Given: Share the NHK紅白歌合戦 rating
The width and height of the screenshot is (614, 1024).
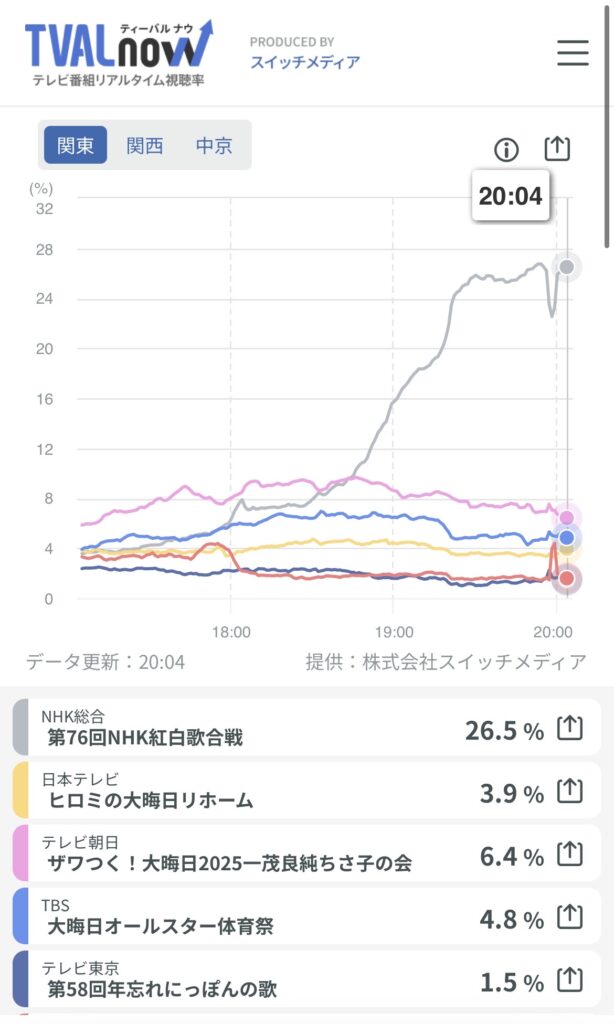Looking at the screenshot, I should pyautogui.click(x=570, y=728).
